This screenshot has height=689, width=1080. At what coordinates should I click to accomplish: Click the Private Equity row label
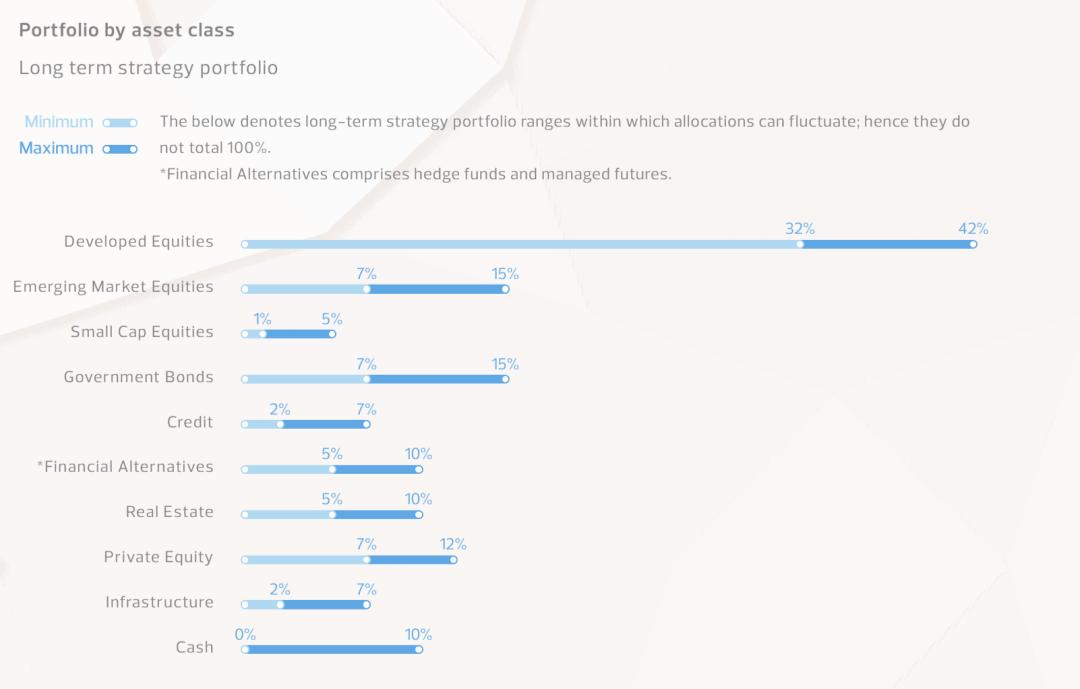click(158, 557)
